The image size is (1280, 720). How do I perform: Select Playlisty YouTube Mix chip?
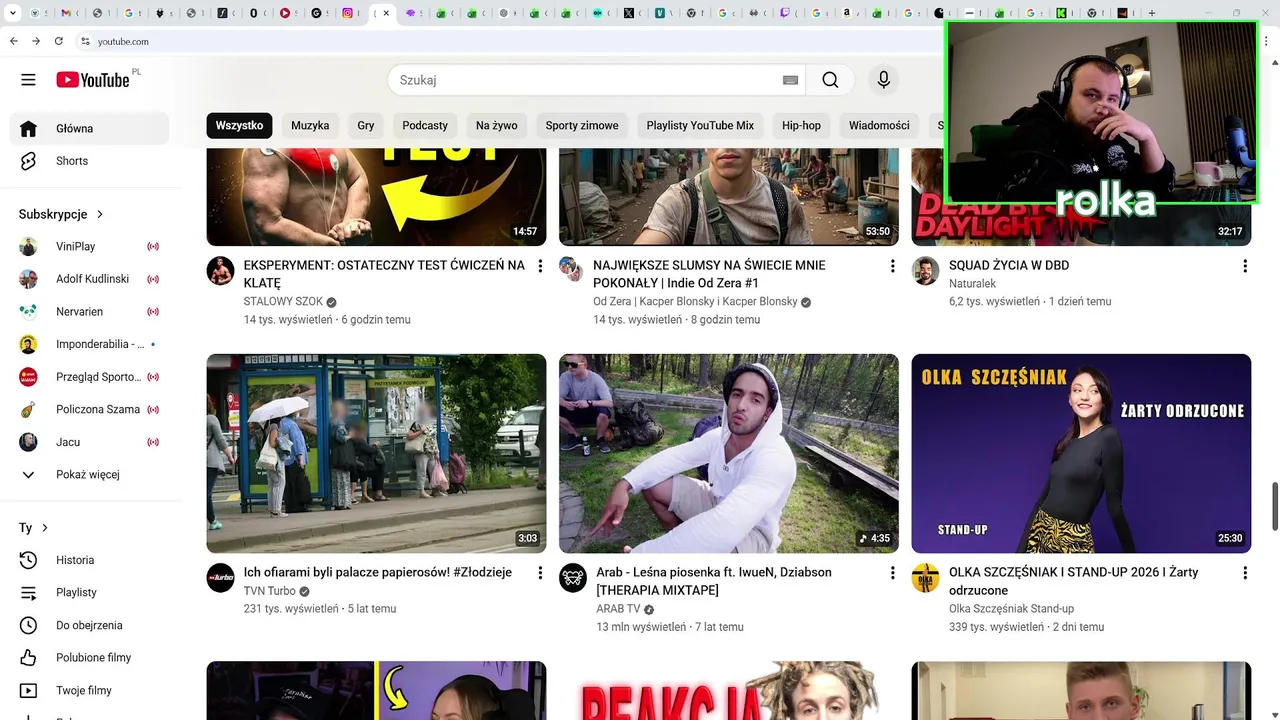tap(700, 125)
